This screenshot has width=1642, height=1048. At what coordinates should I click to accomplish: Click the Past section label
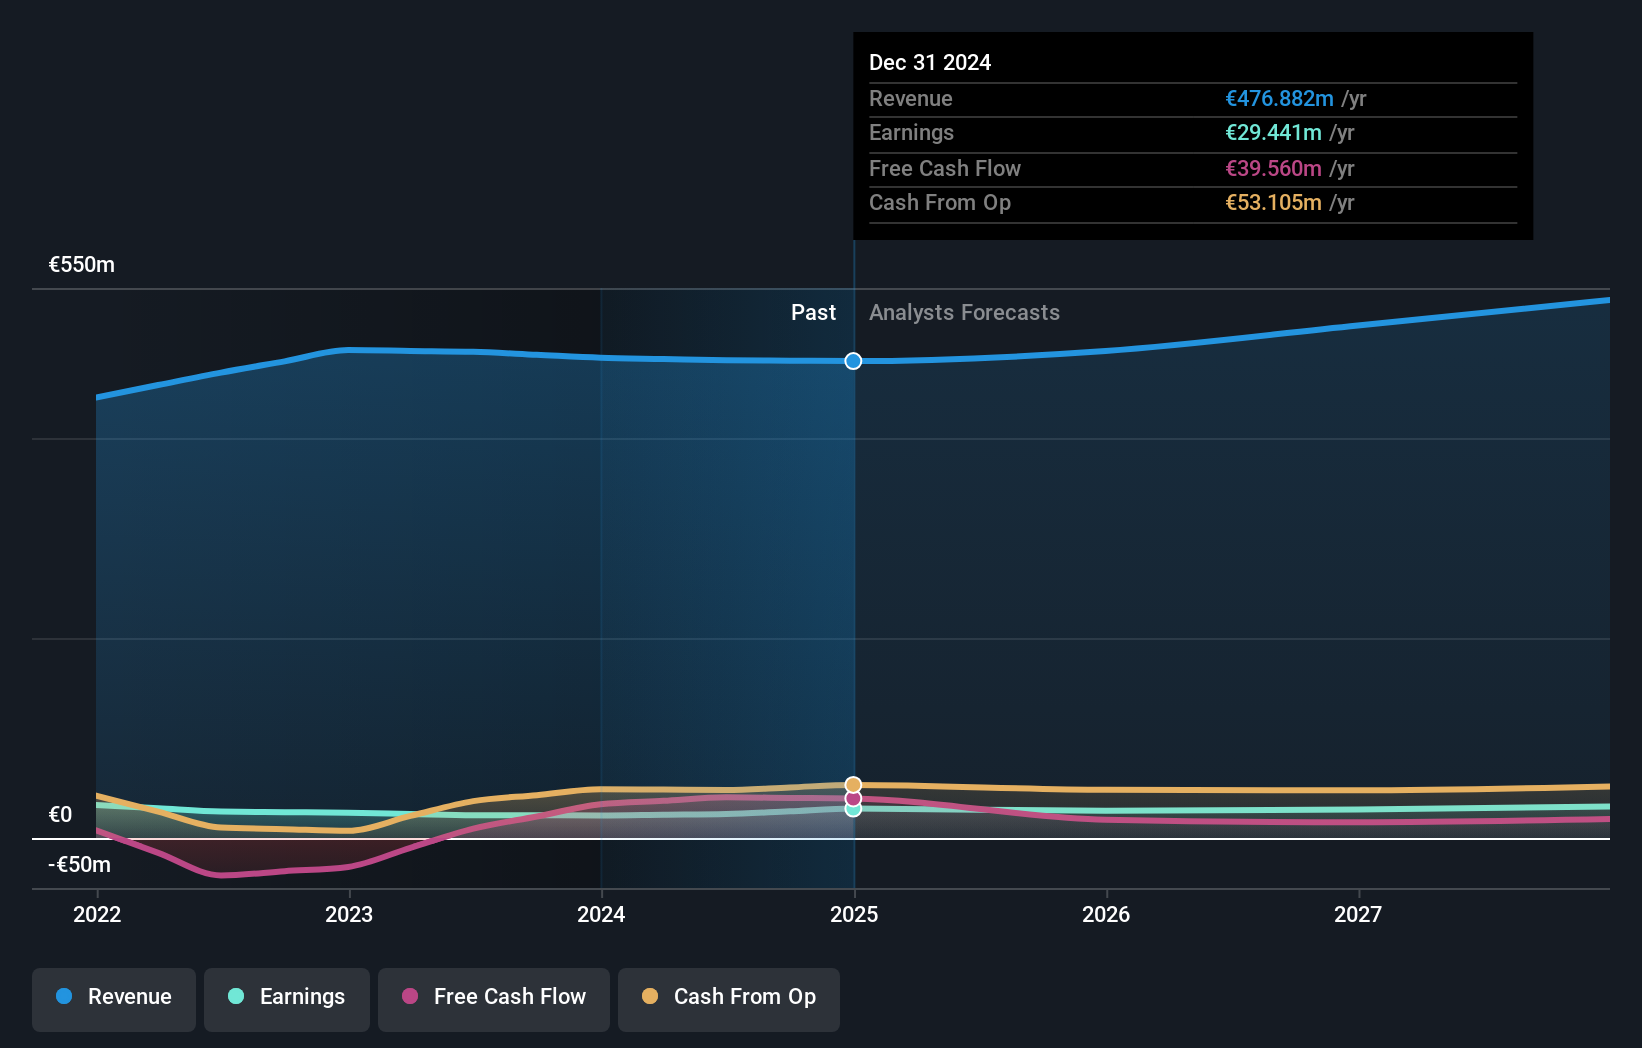tap(813, 313)
